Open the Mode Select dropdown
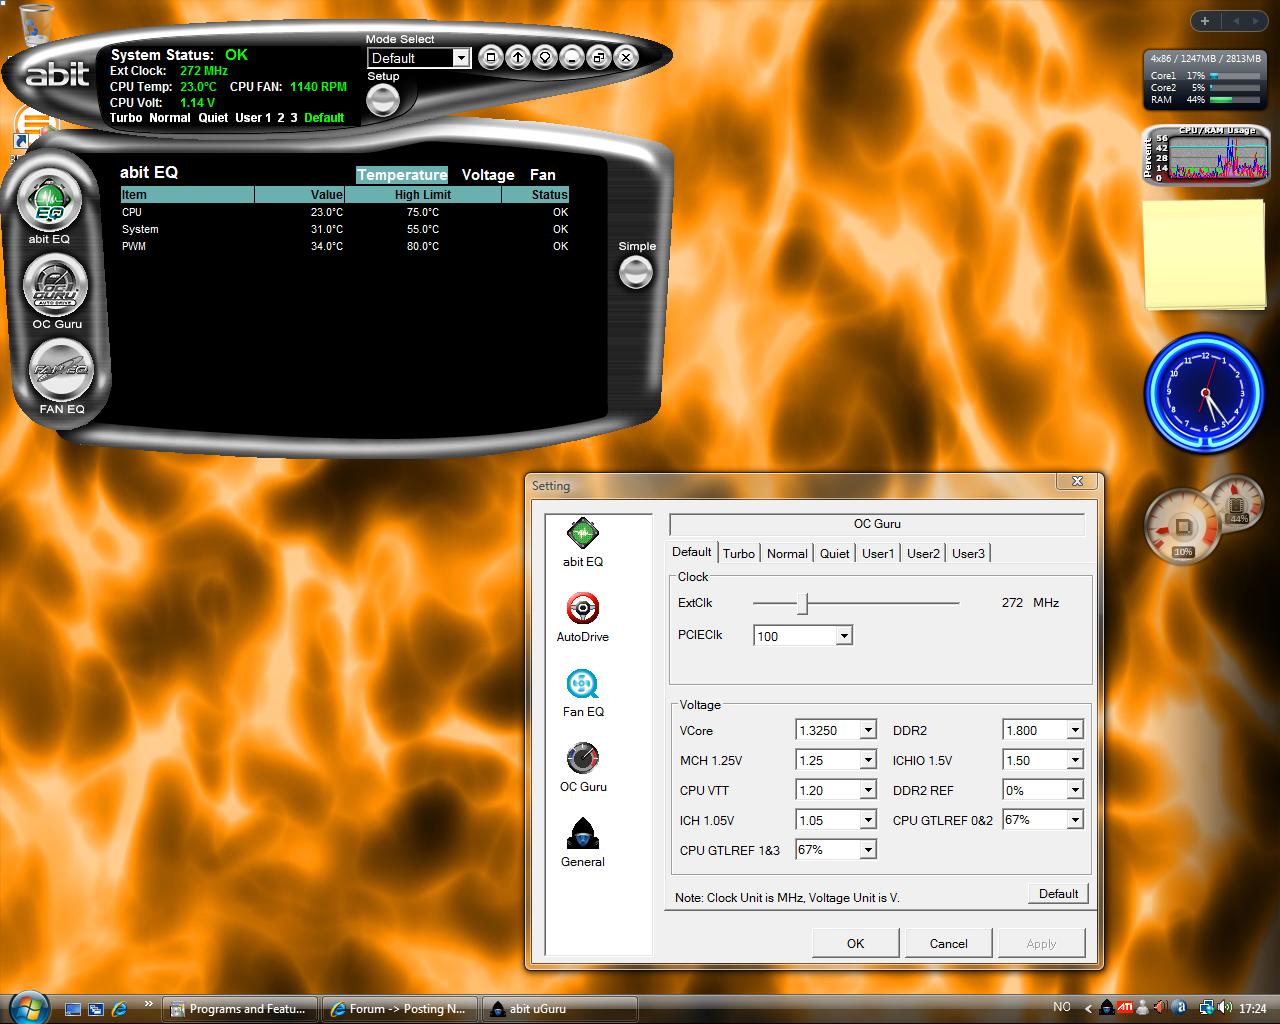Image resolution: width=1280 pixels, height=1024 pixels. [461, 58]
